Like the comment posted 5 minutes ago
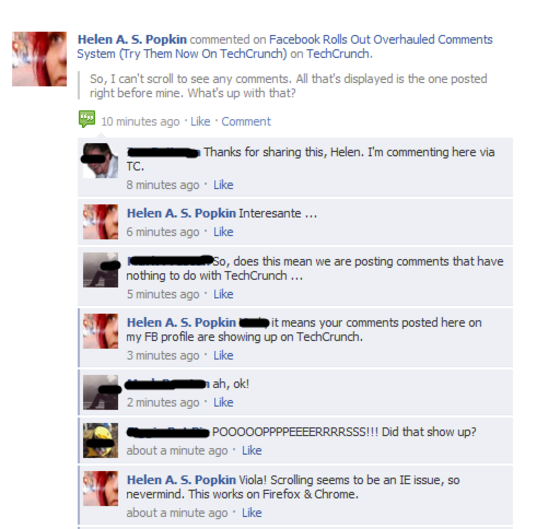 [223, 294]
